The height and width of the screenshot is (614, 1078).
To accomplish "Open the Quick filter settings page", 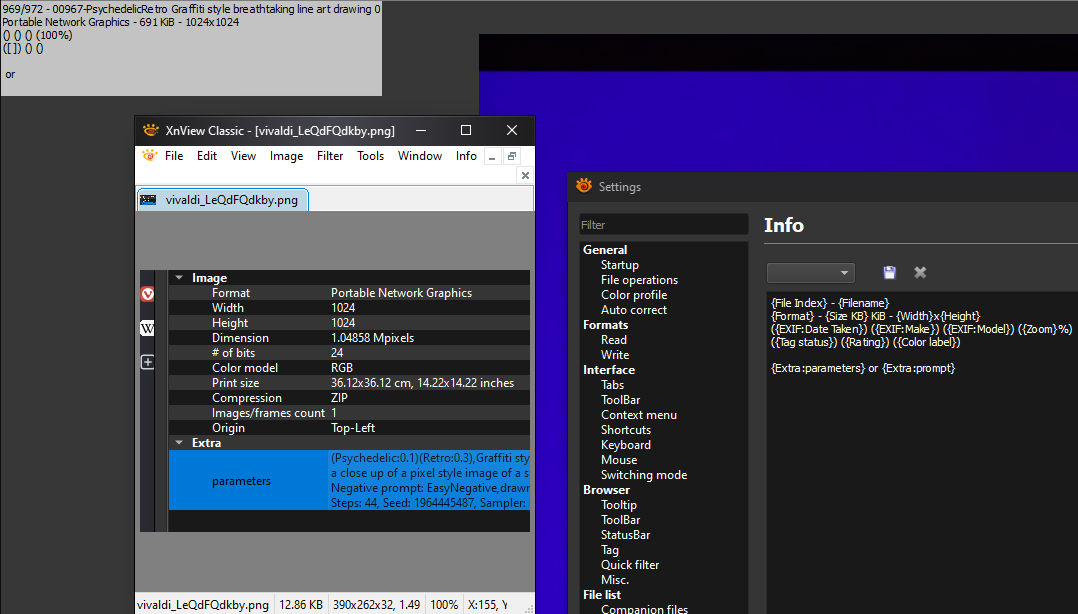I will 630,565.
